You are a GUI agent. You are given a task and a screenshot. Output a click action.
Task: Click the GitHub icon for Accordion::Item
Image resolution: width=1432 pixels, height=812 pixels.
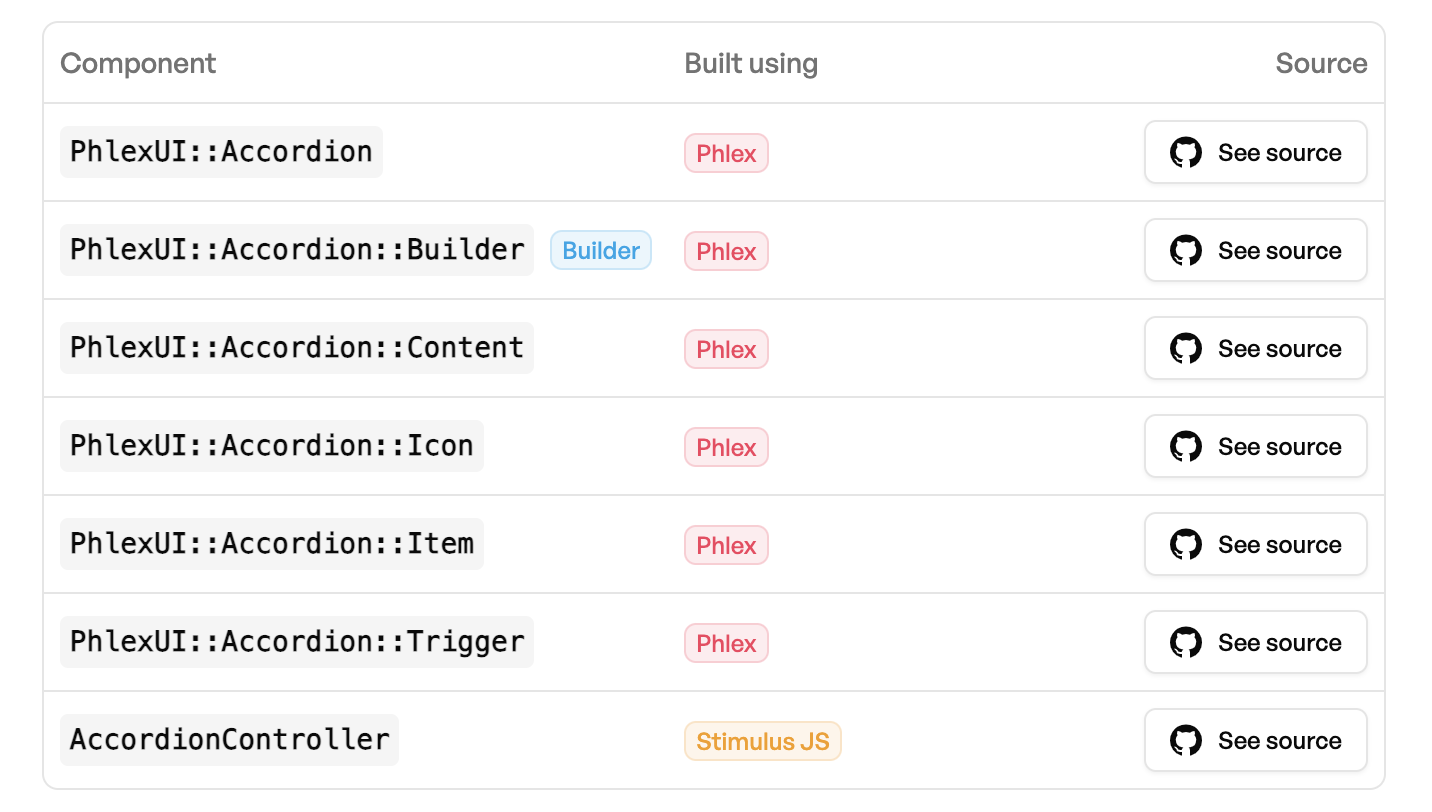1185,544
